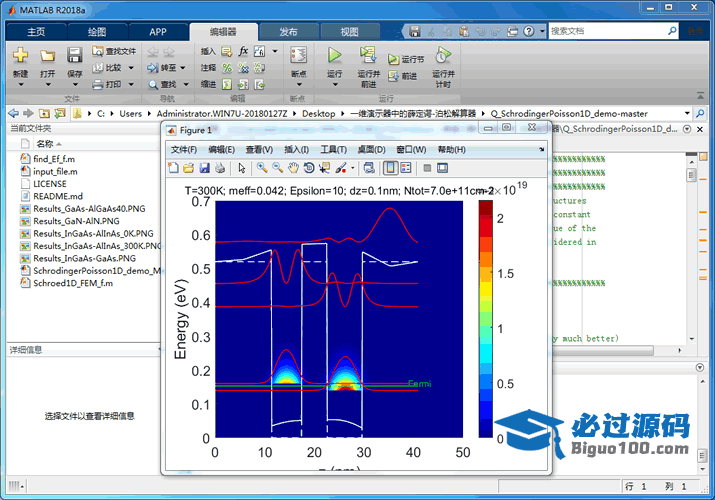Switch to the 发布 ribbon tab

click(288, 32)
